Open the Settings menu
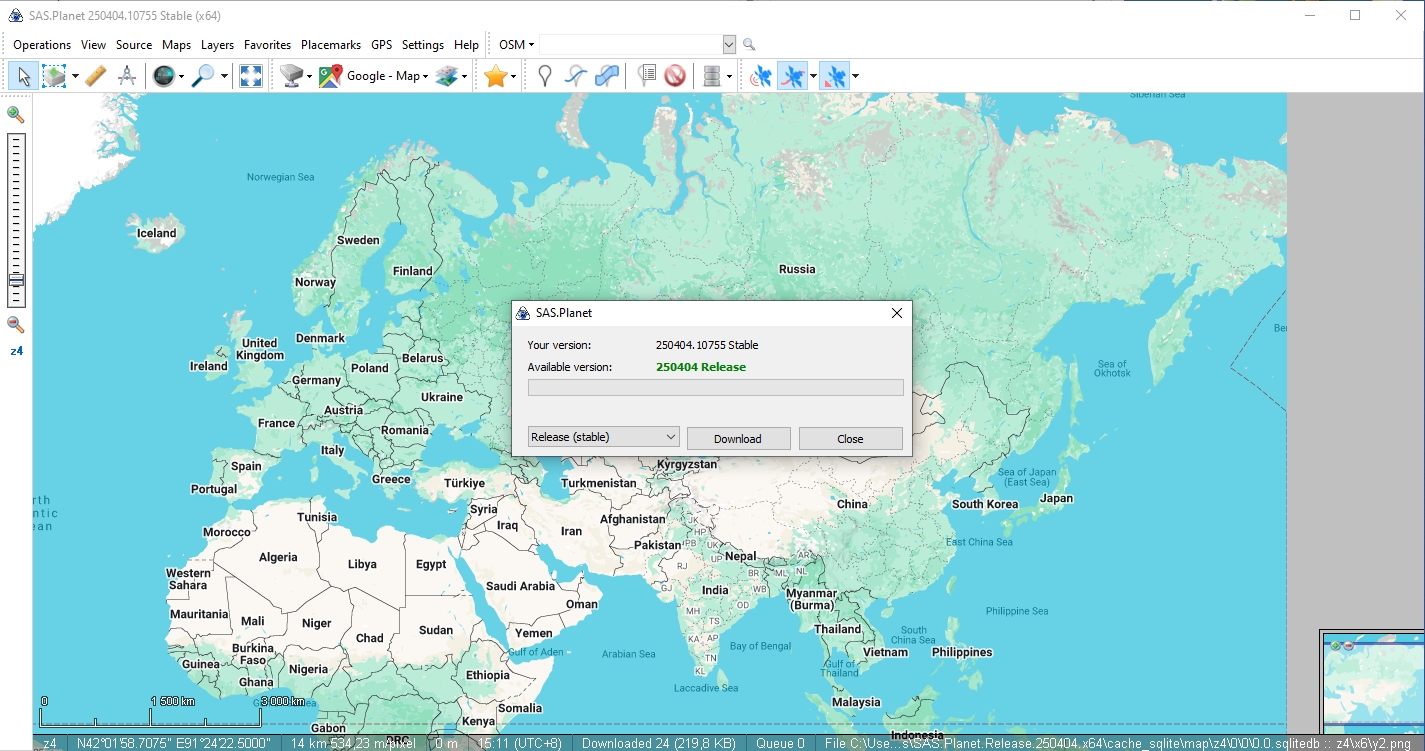This screenshot has height=751, width=1425. point(423,44)
